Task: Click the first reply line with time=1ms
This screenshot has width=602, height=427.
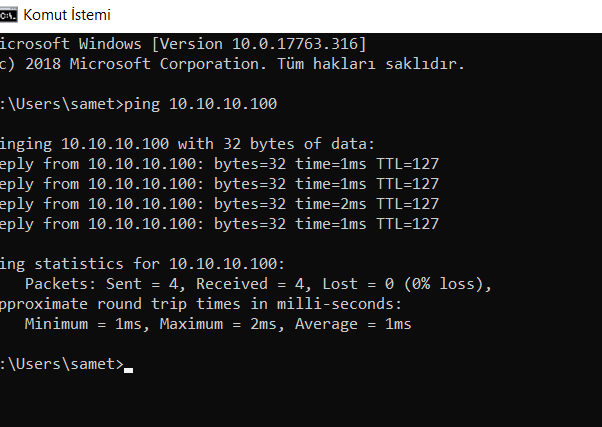Action: click(x=219, y=164)
